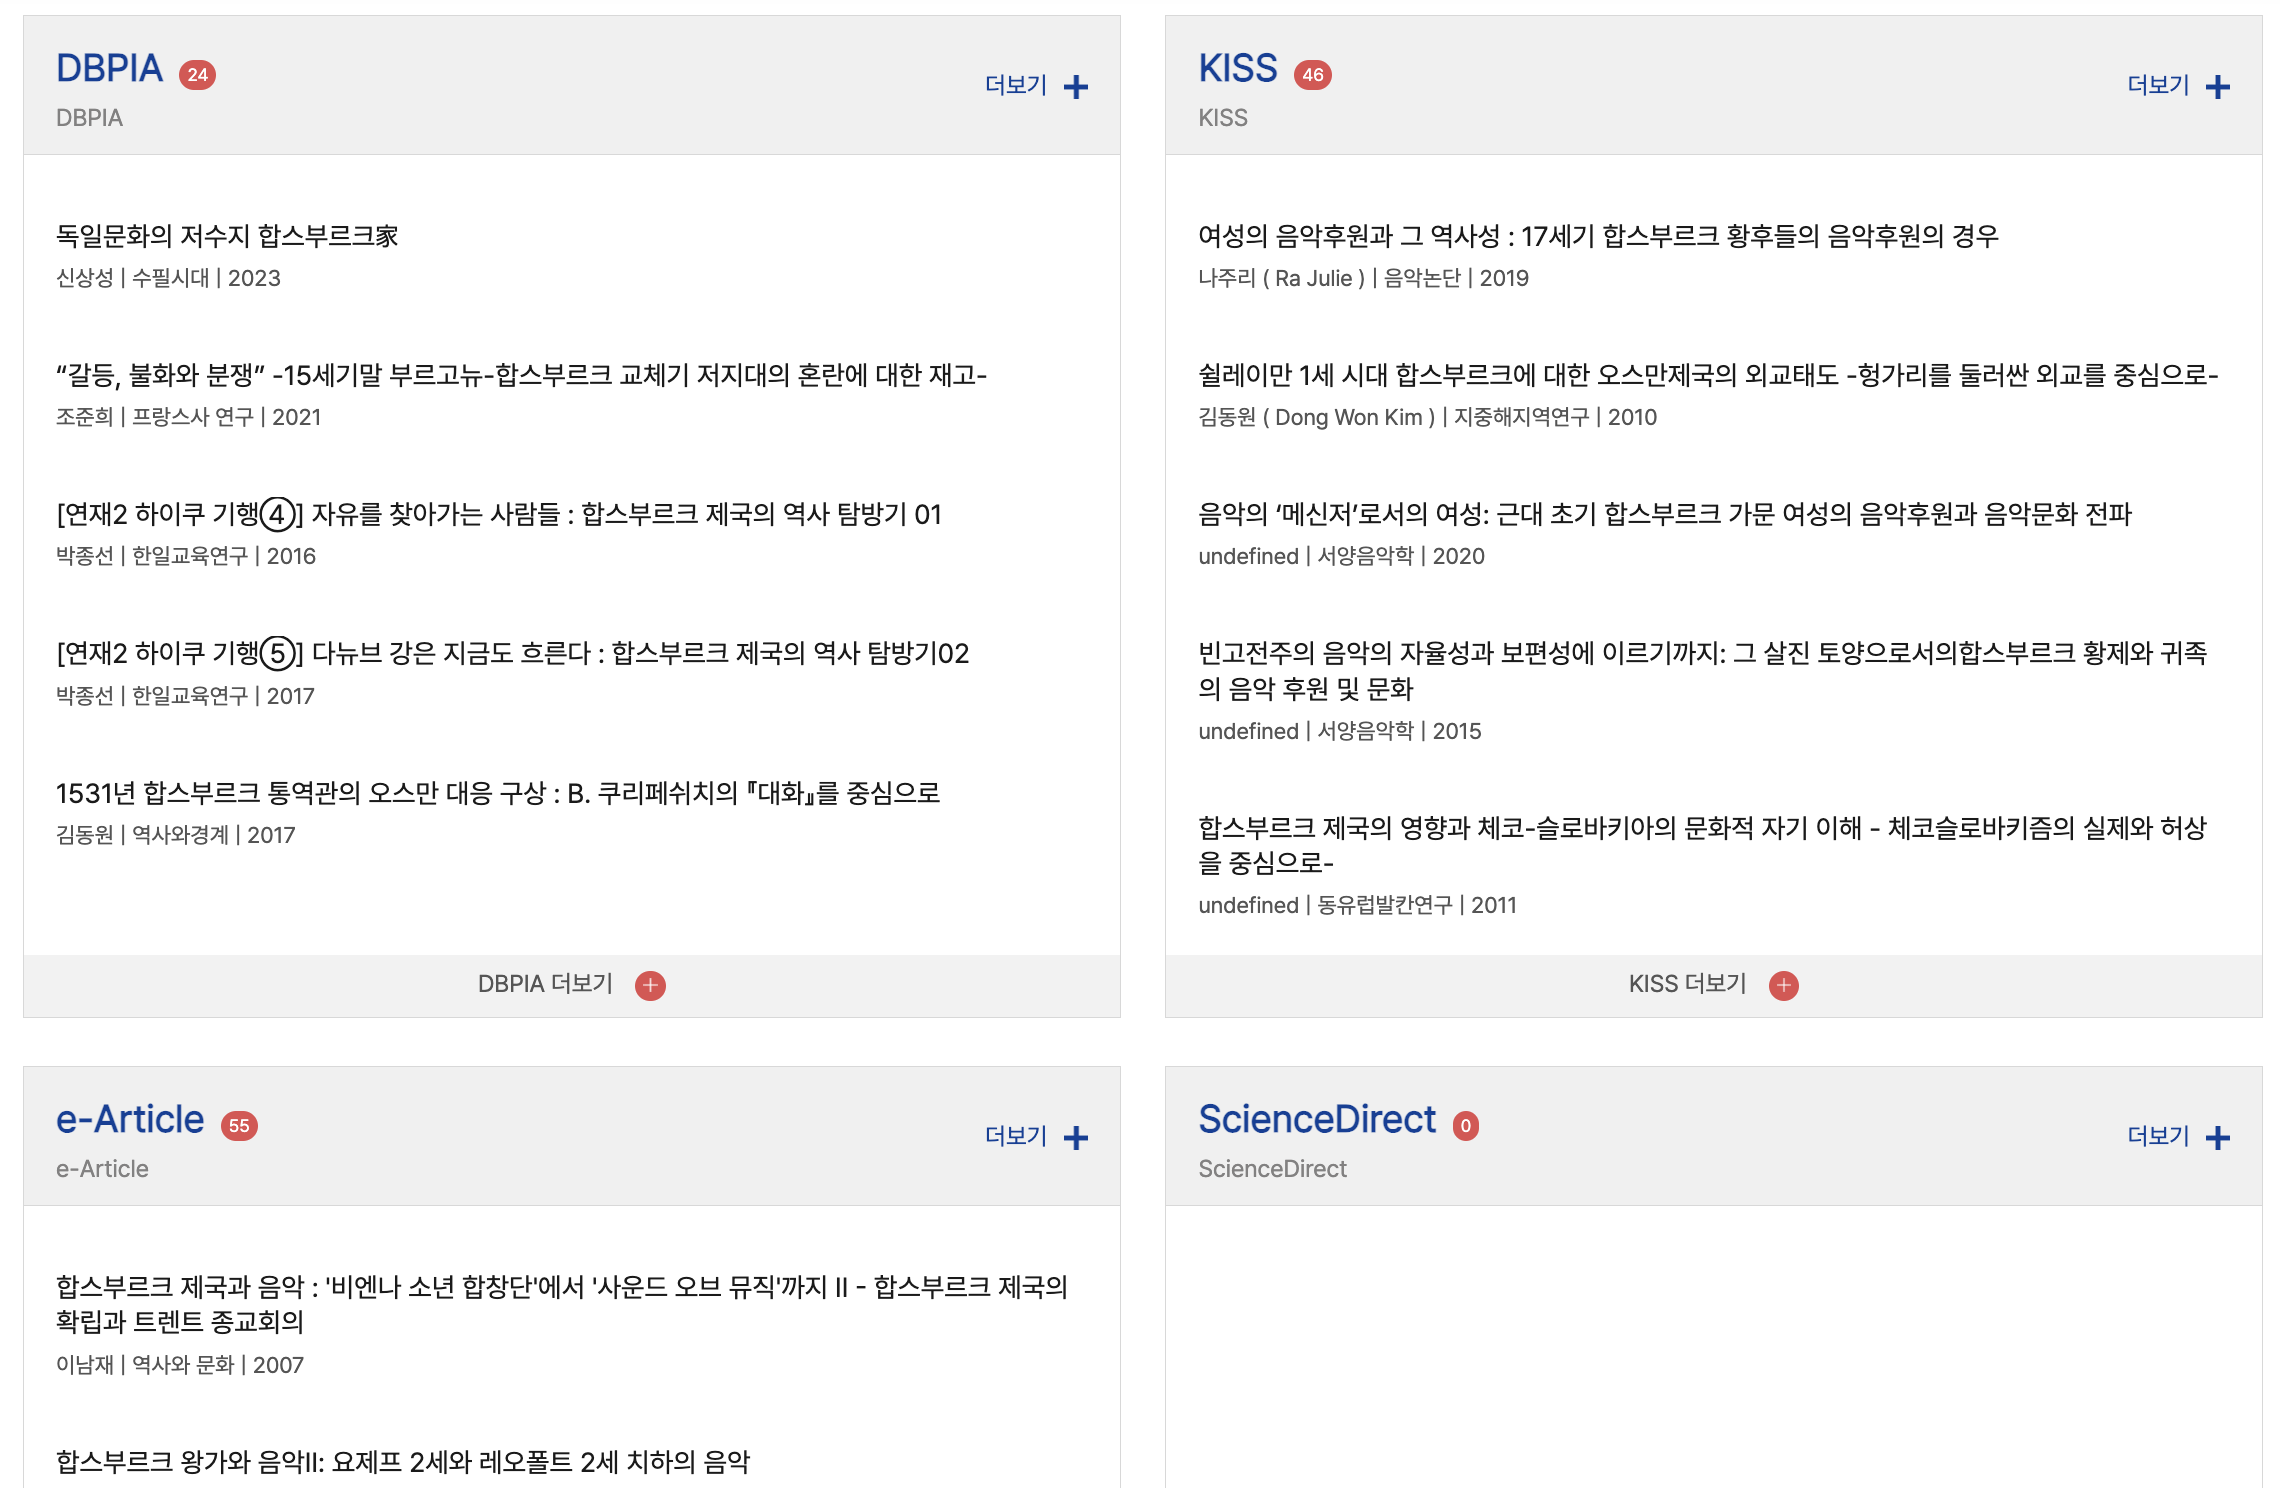Click metadata undefined | 서양음악학 | 2020

click(x=1342, y=556)
